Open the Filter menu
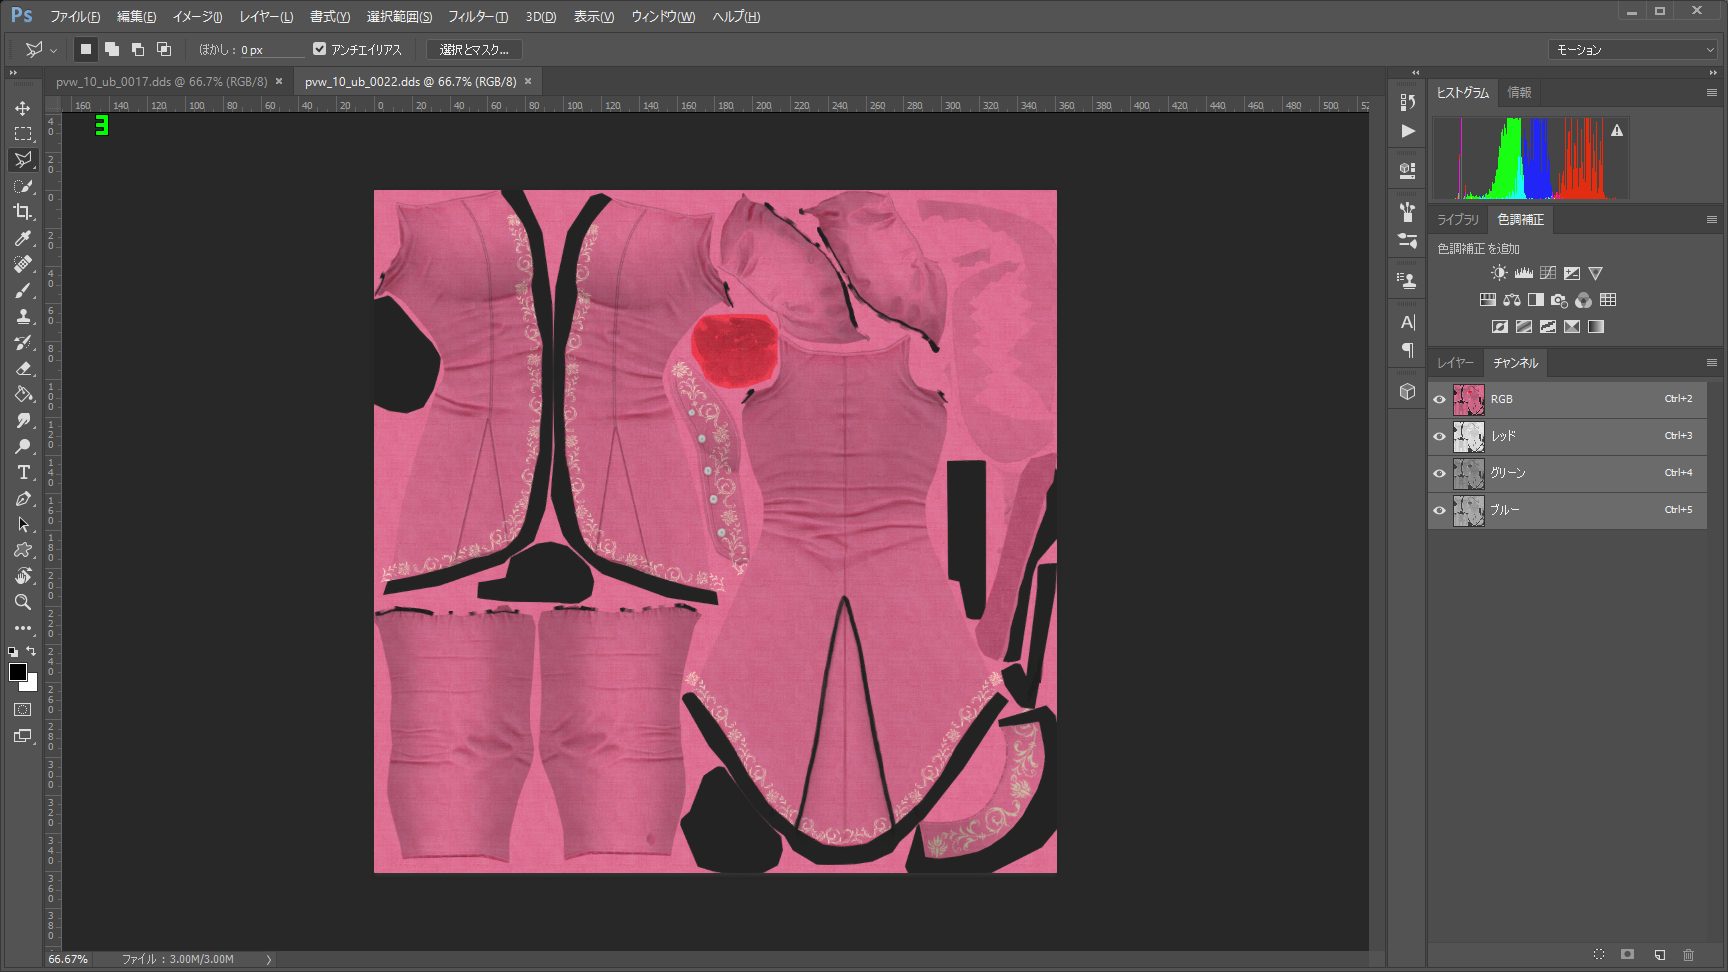Image resolution: width=1728 pixels, height=972 pixels. pyautogui.click(x=477, y=17)
